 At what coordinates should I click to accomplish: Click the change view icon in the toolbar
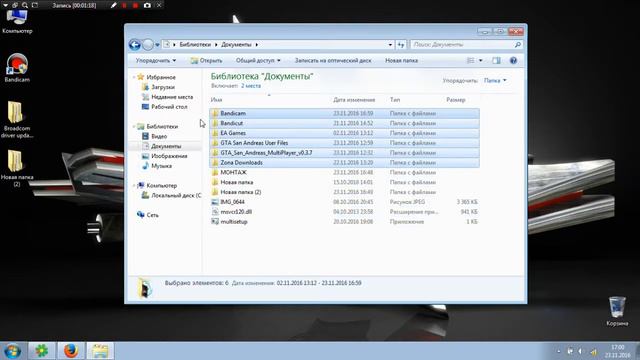click(x=471, y=60)
